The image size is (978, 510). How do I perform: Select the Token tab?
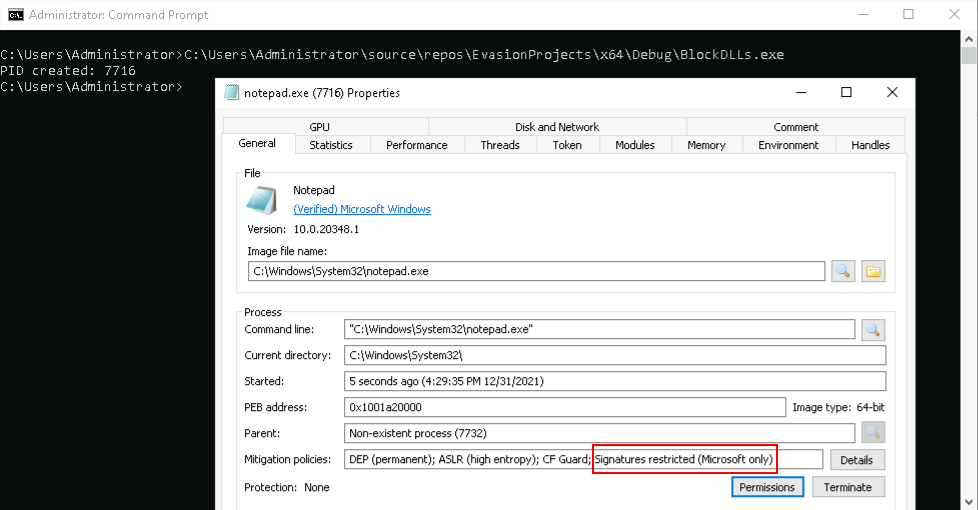[566, 145]
